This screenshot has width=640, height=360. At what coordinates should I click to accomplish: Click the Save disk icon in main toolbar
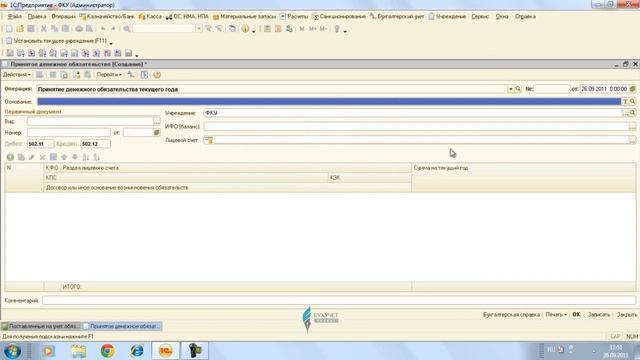[31, 29]
